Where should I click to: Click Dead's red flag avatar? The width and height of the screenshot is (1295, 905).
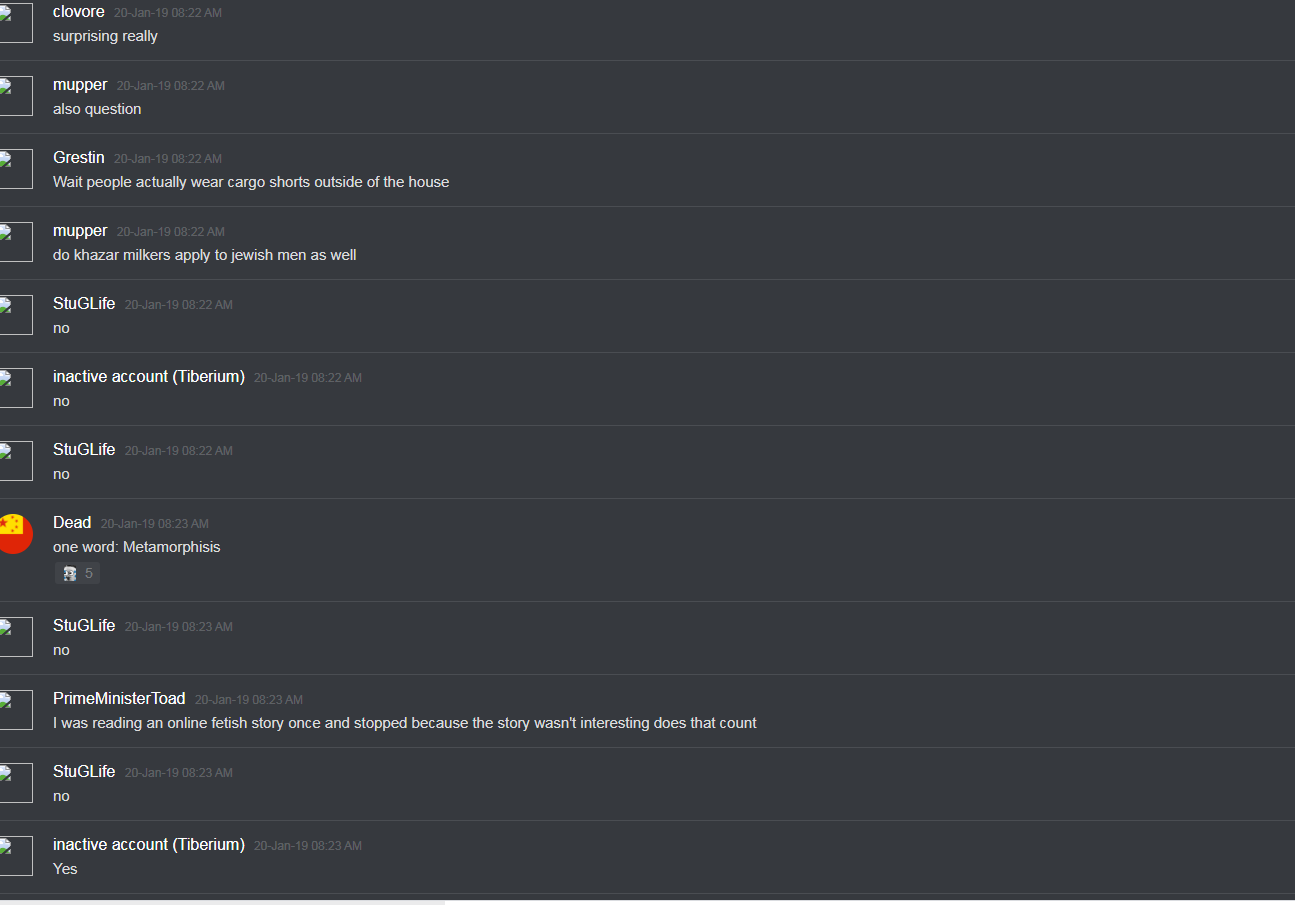(14, 534)
